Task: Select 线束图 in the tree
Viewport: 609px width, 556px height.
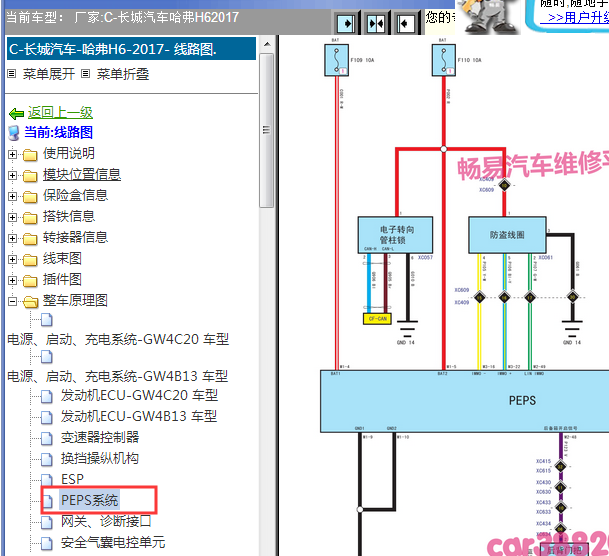Action: click(x=62, y=258)
